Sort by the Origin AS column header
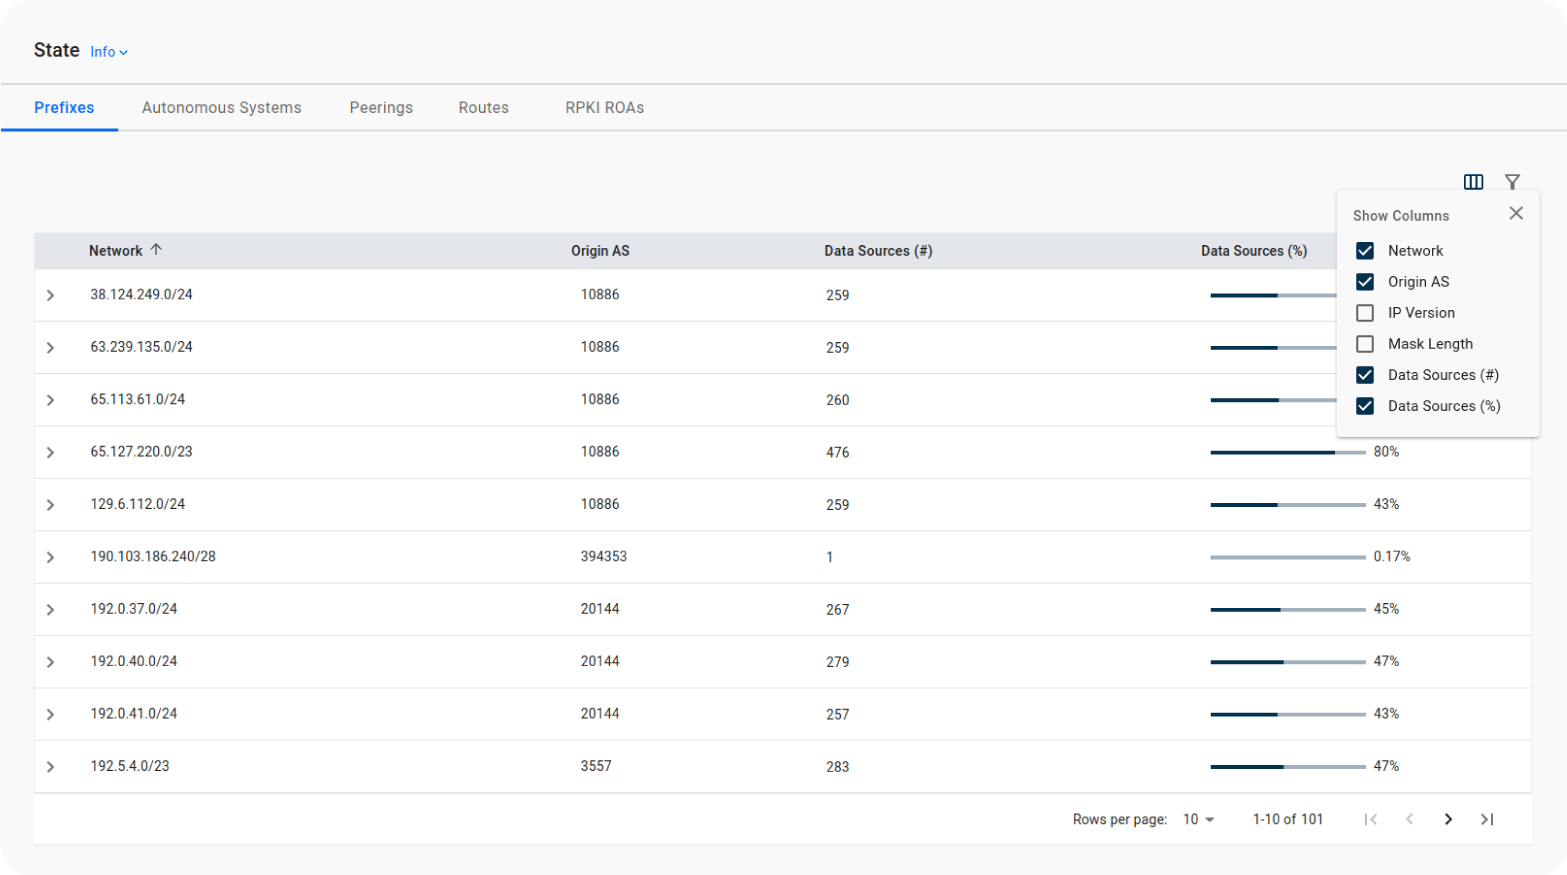Screen dimensions: 1567x875 click(x=600, y=251)
